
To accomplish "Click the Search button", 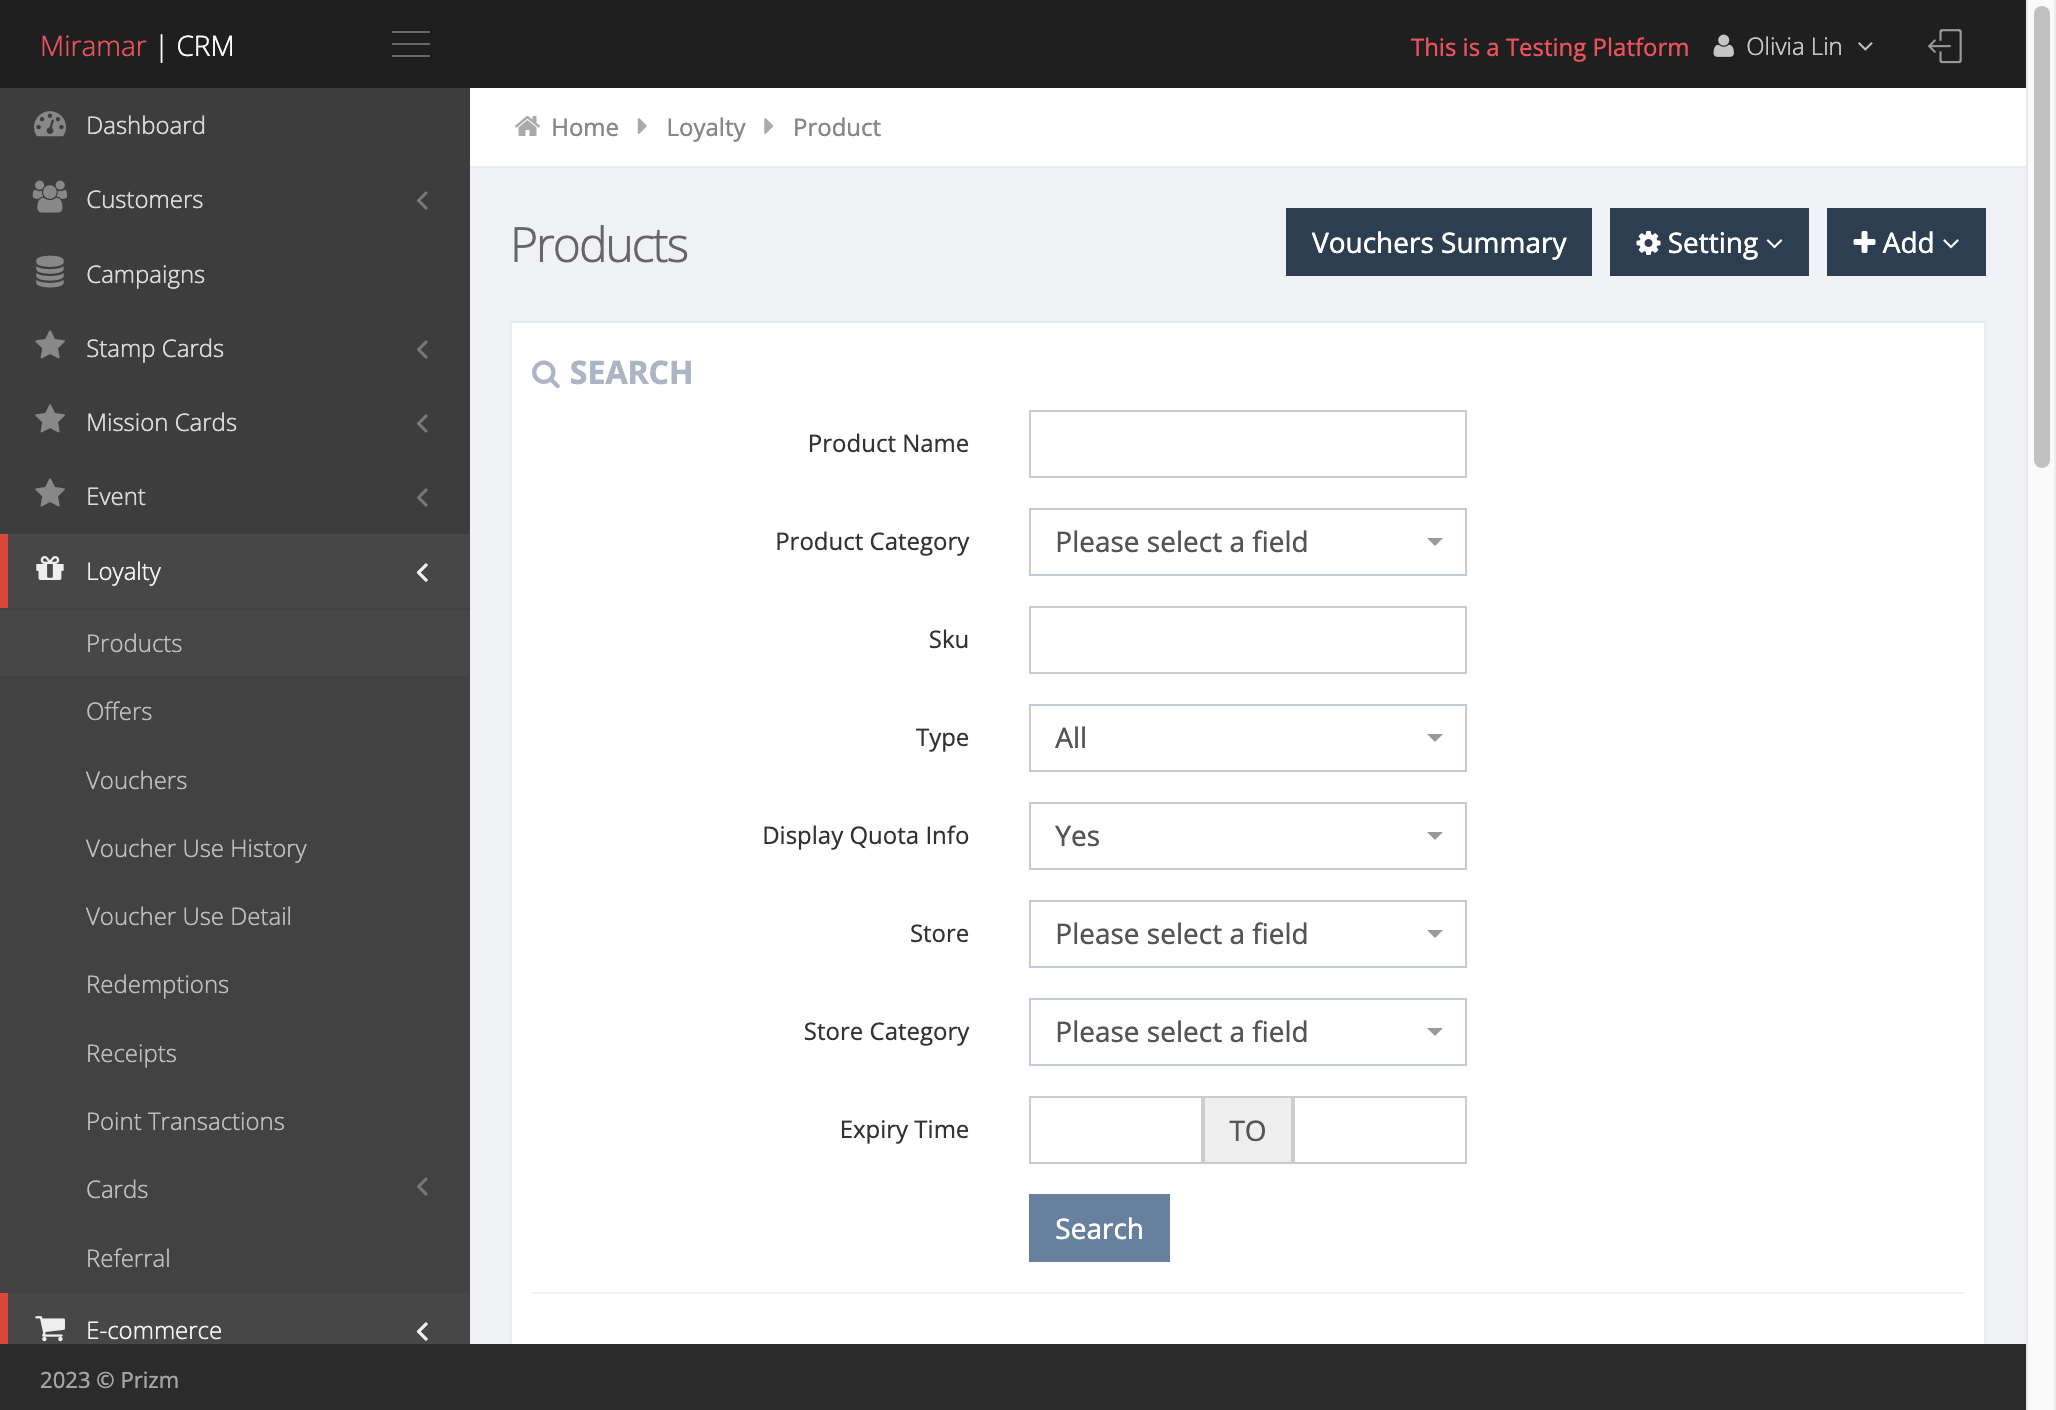I will pos(1099,1228).
